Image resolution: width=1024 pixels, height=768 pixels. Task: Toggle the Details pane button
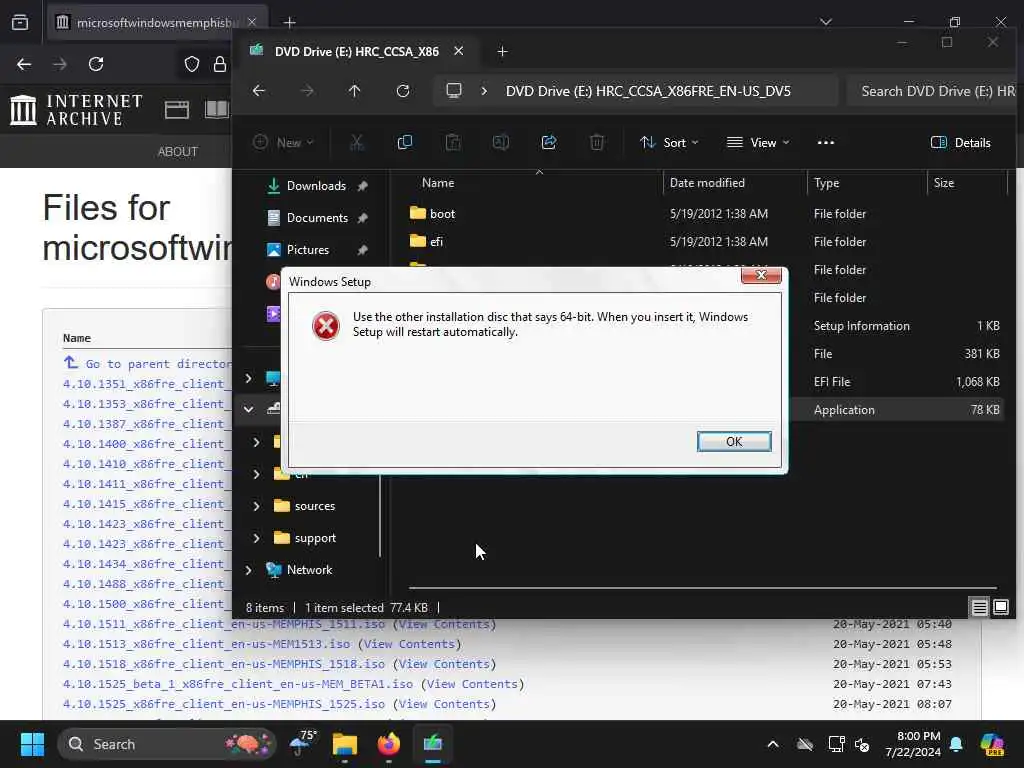pos(961,142)
